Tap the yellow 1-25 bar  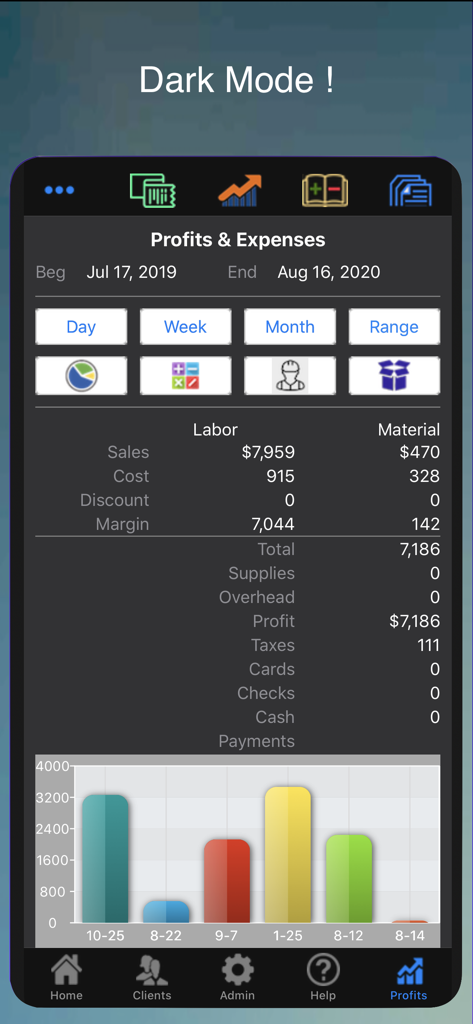(x=287, y=854)
